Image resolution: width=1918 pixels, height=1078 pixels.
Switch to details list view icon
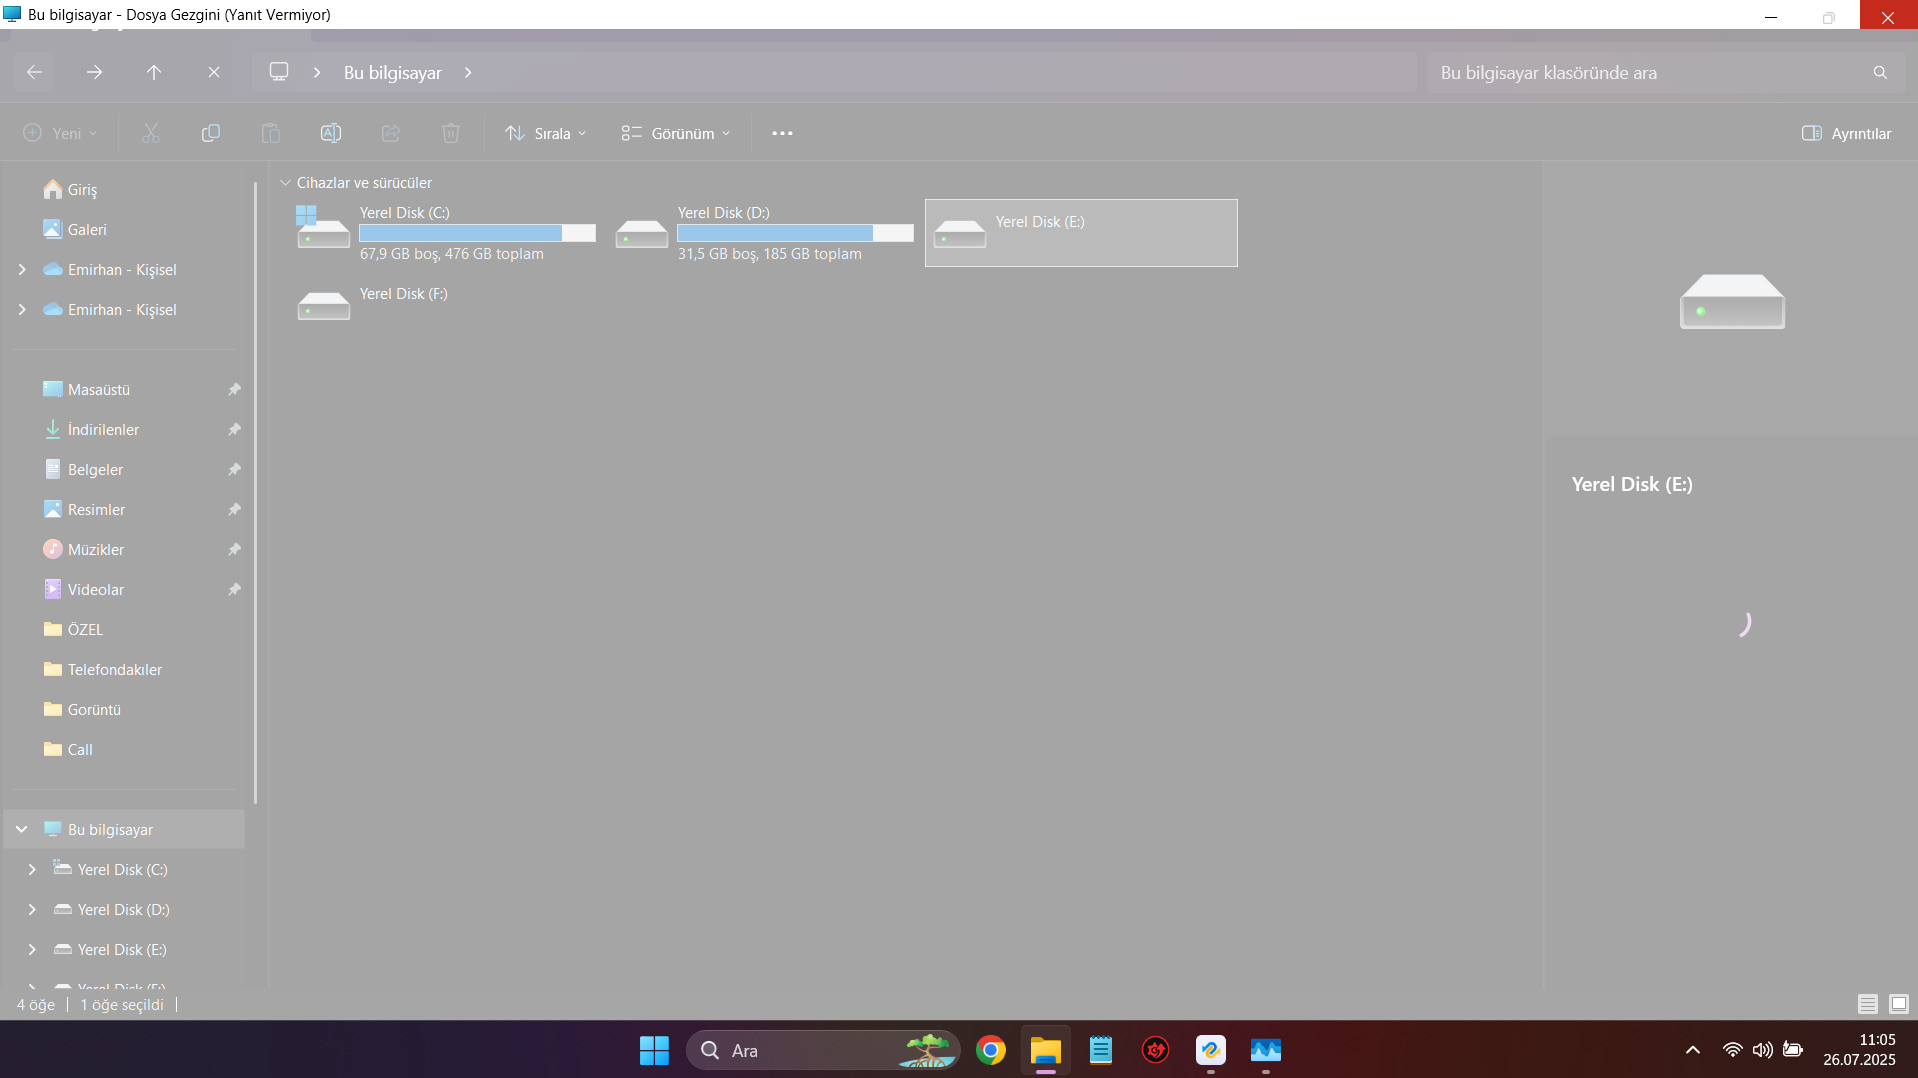(1868, 1004)
